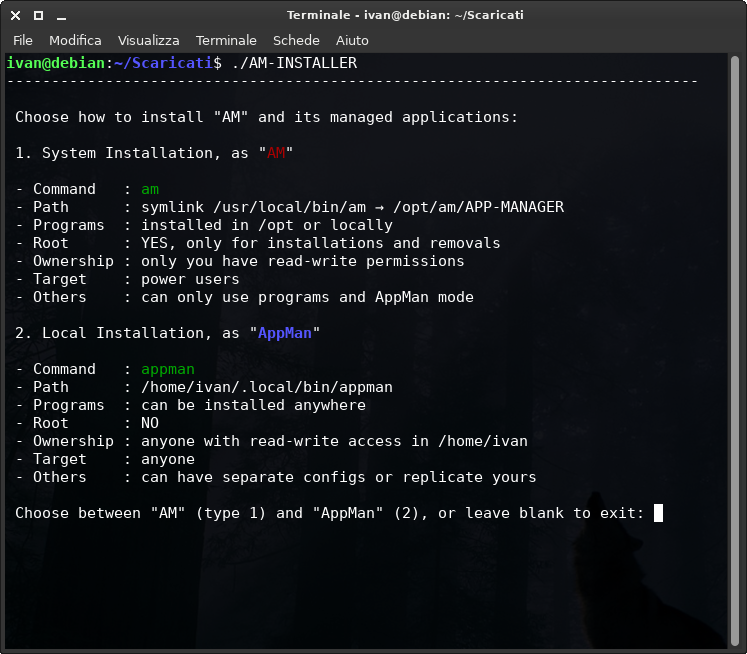This screenshot has height=654, width=747.
Task: Click 'can have separate configs or replicate yours'
Action: pyautogui.click(x=339, y=477)
